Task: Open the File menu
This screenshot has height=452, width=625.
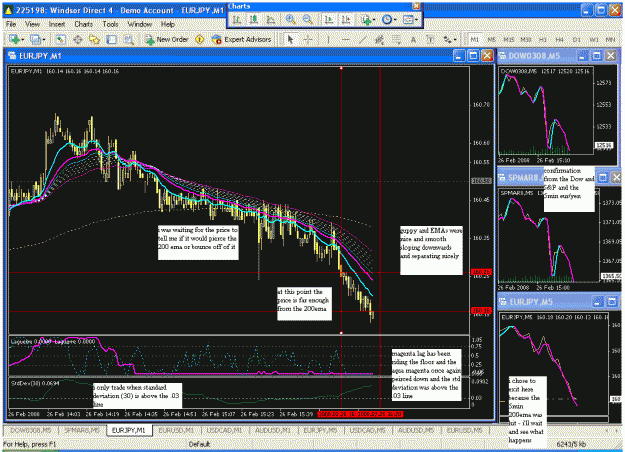Action: [11, 24]
